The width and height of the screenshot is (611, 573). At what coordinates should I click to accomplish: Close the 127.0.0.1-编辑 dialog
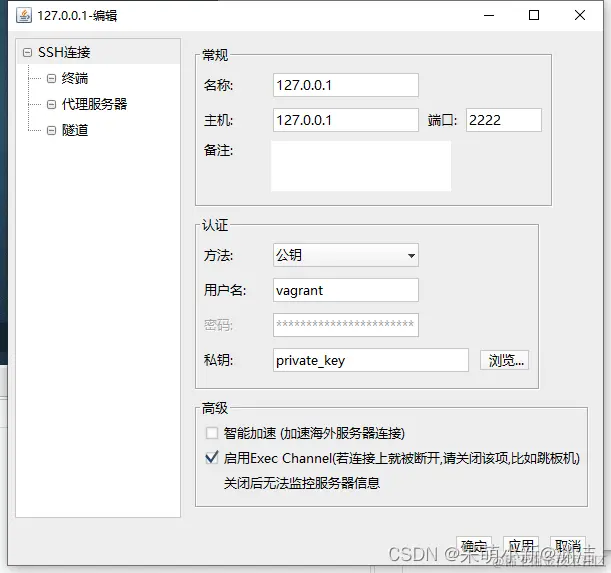pyautogui.click(x=580, y=16)
